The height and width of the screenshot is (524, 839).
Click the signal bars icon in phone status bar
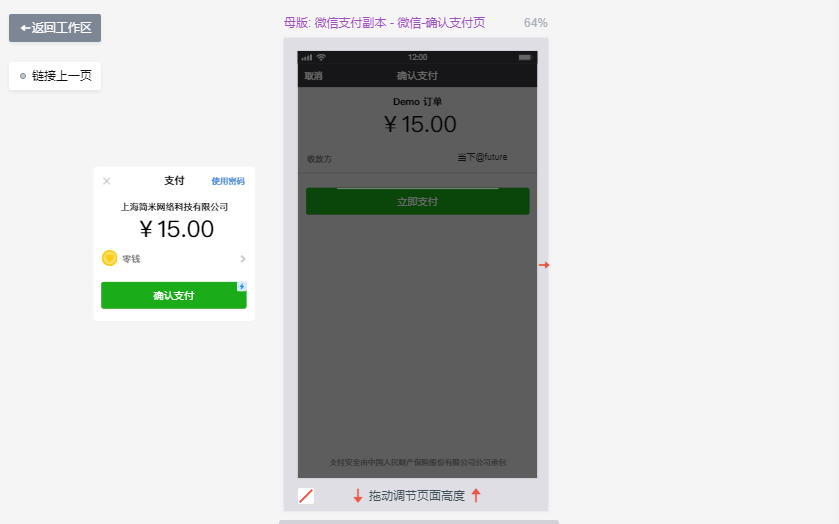(307, 57)
